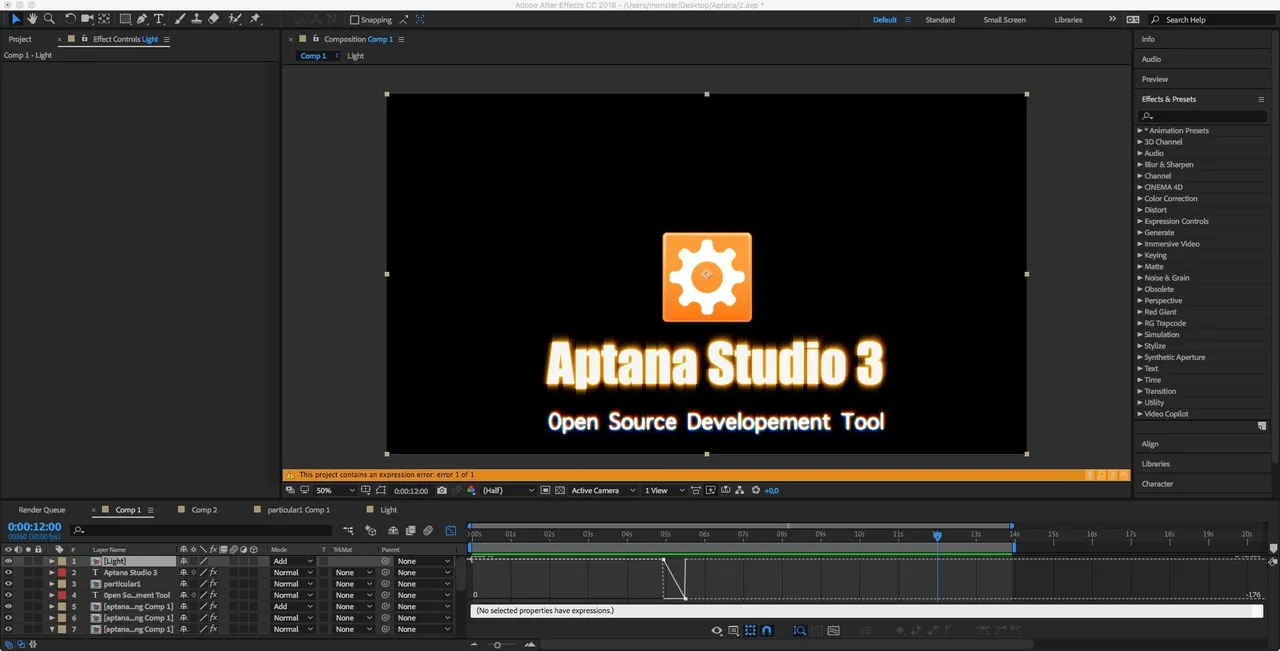Select the Standard workspace
Screen dimensions: 1280x651
click(940, 20)
